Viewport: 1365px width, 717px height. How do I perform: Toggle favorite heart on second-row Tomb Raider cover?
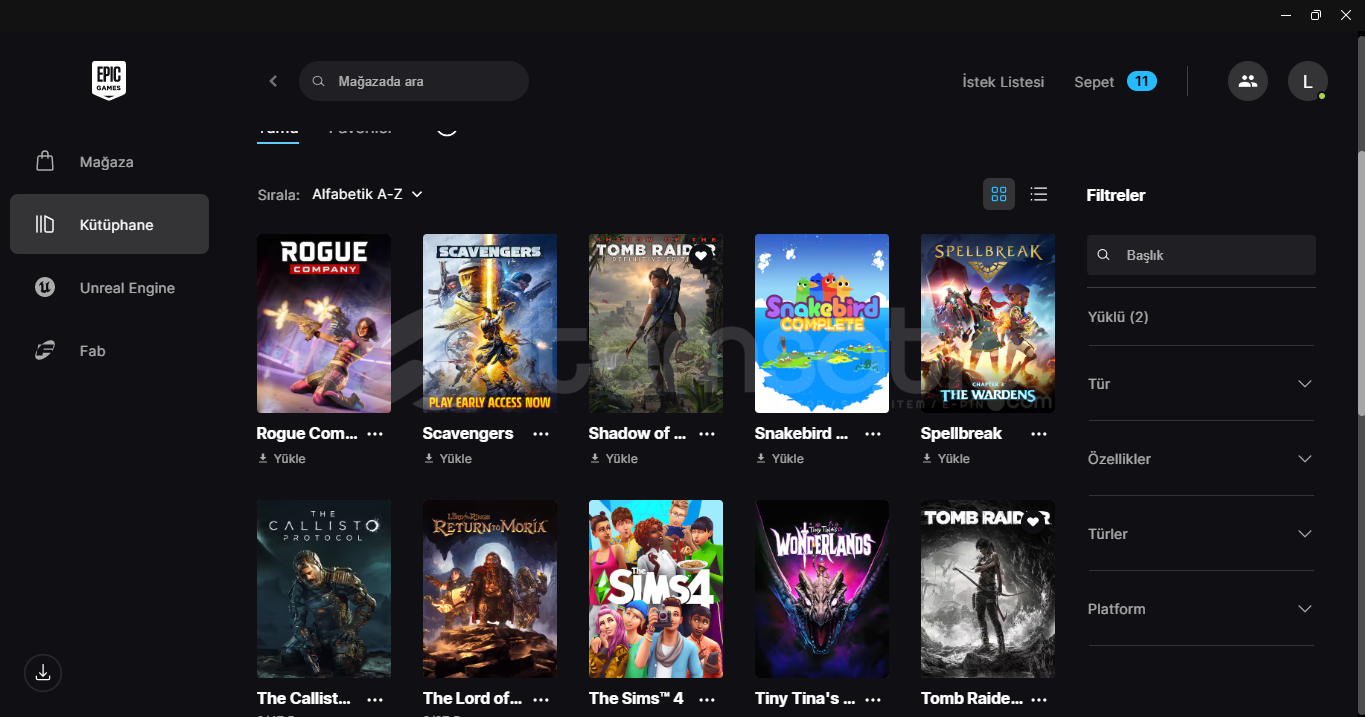pyautogui.click(x=1033, y=521)
